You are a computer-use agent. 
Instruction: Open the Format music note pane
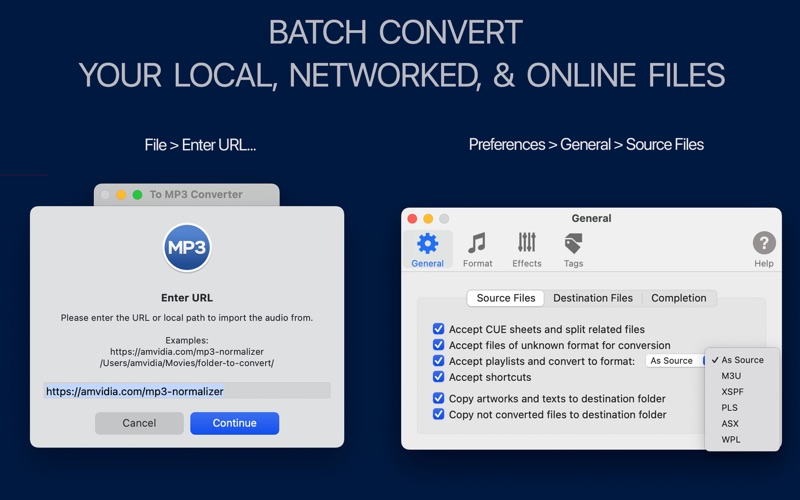478,249
